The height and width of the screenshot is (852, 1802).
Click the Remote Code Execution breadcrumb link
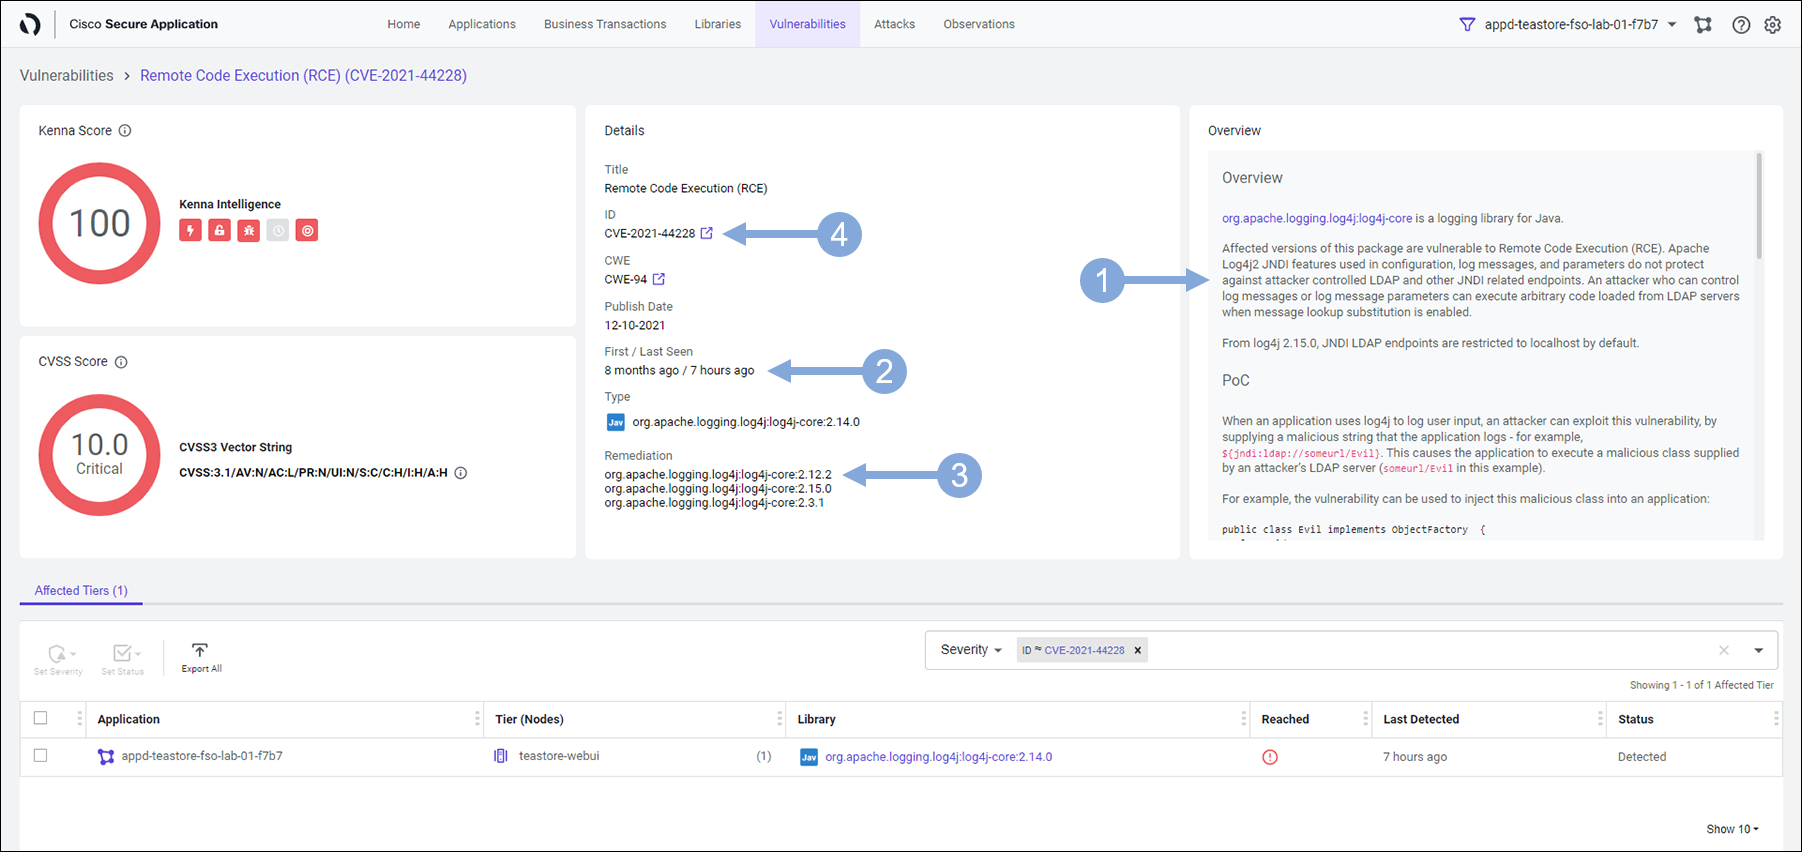pyautogui.click(x=303, y=75)
